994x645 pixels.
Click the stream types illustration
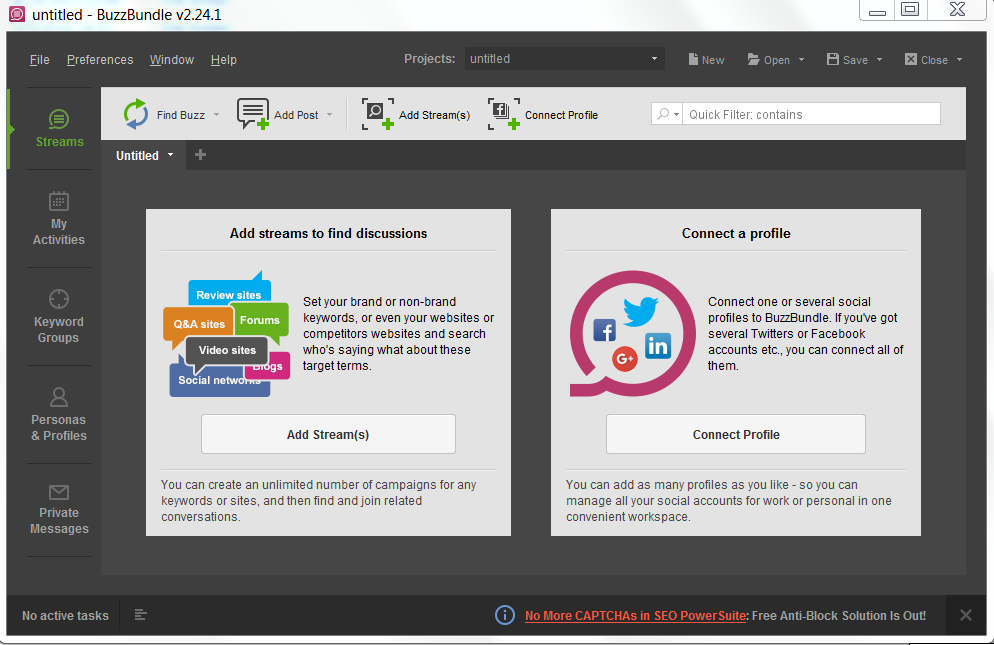click(x=227, y=334)
